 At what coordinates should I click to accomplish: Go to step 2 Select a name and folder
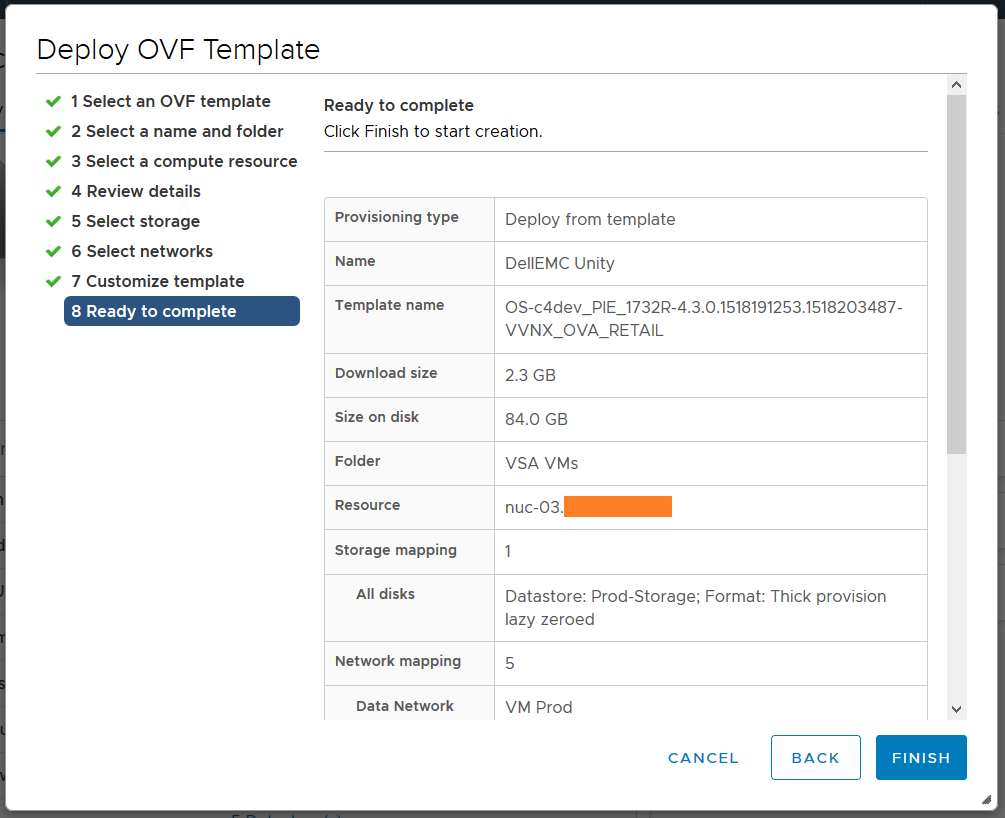[177, 131]
